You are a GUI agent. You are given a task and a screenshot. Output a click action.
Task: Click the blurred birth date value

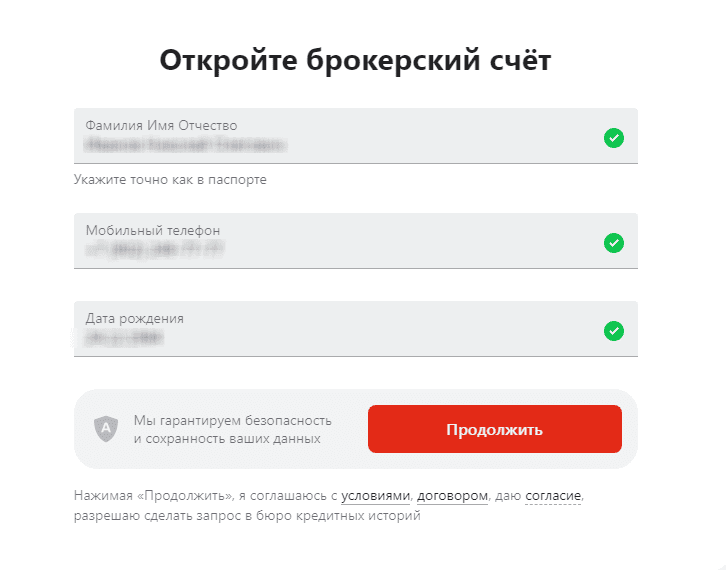[x=123, y=338]
